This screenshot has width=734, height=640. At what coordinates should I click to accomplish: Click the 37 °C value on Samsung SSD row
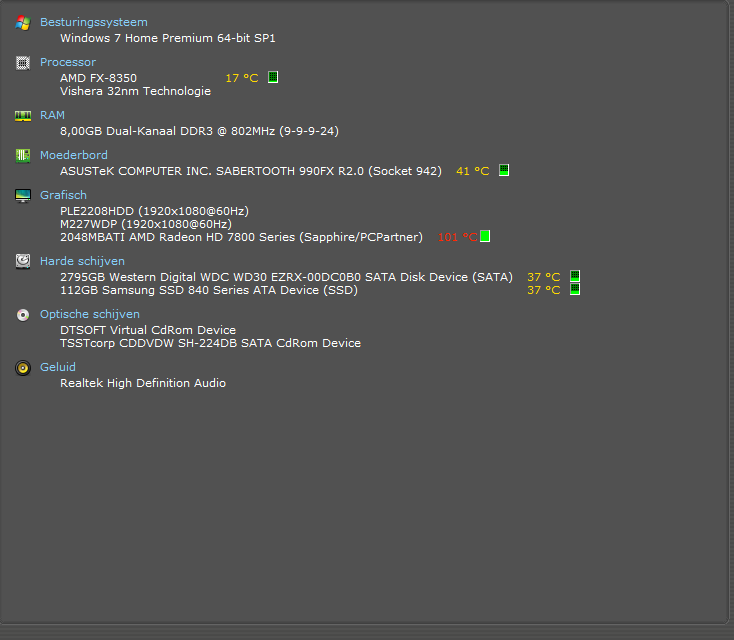pyautogui.click(x=543, y=290)
